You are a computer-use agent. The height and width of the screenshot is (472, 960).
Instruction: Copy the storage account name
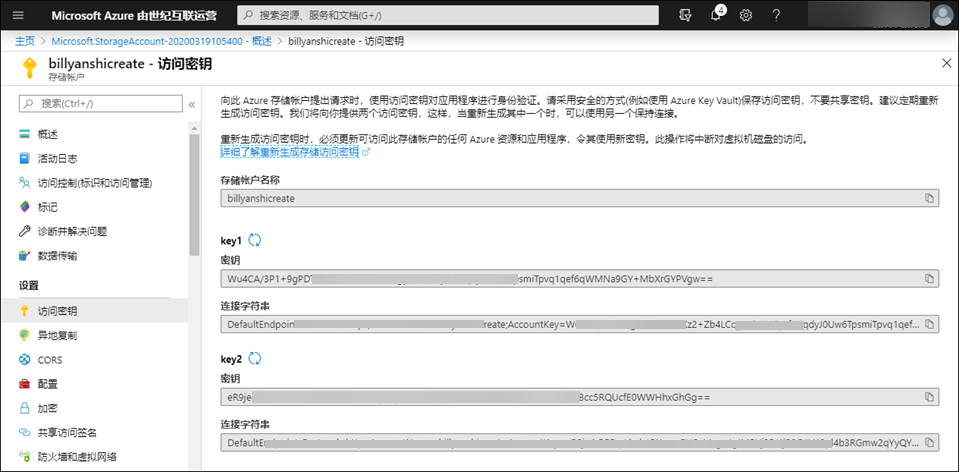(x=929, y=198)
